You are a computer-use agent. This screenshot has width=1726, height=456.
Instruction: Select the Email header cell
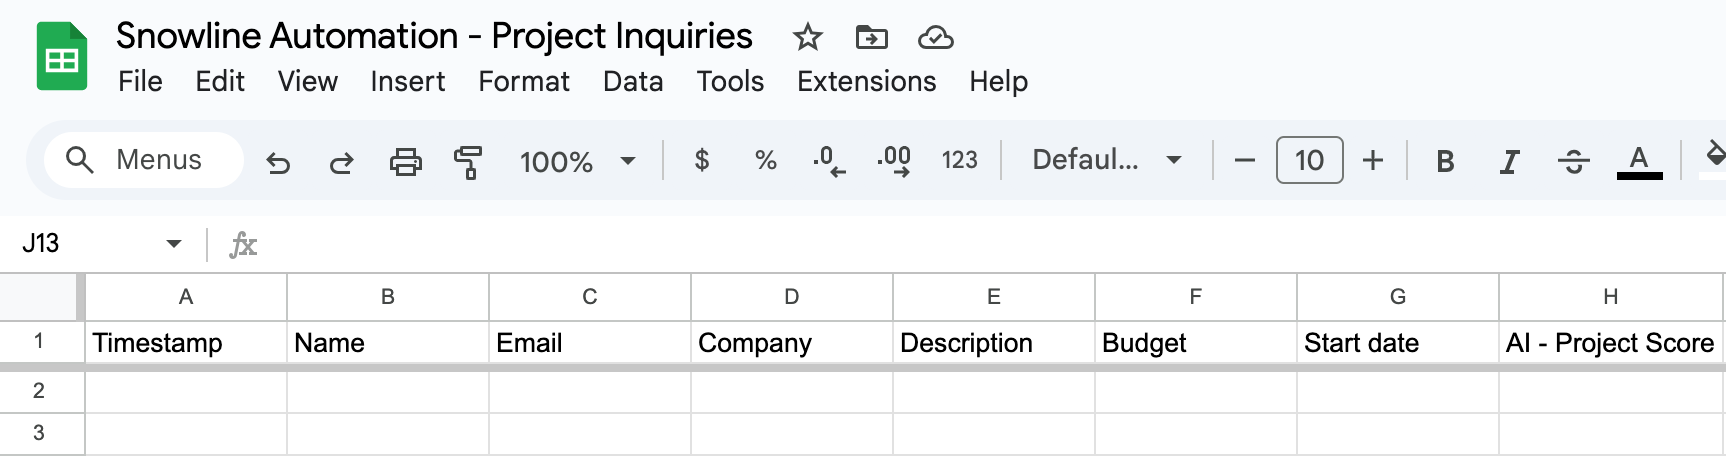(590, 343)
